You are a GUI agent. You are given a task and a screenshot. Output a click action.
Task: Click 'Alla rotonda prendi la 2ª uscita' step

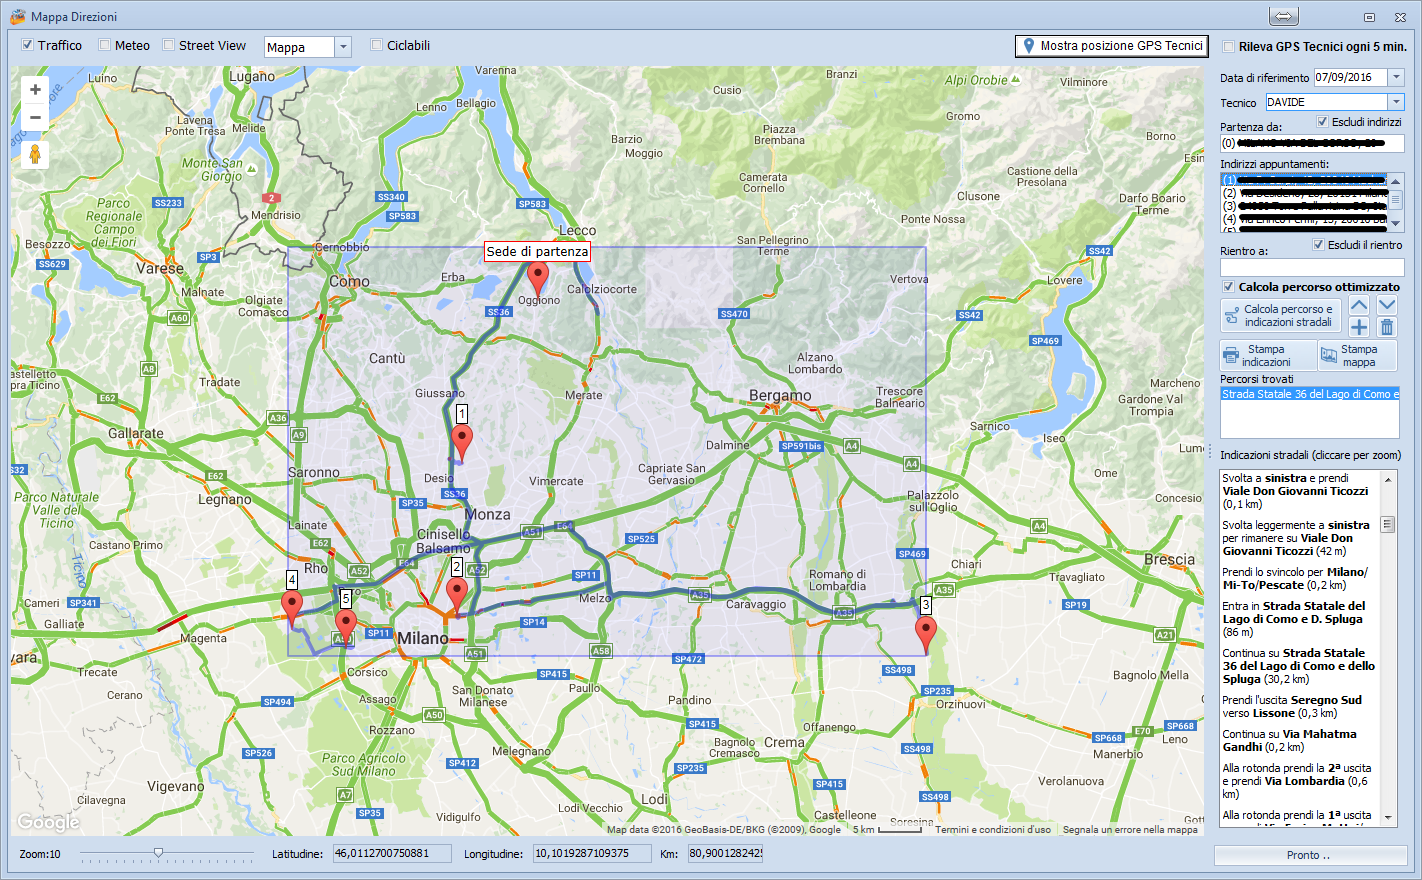click(x=1297, y=781)
